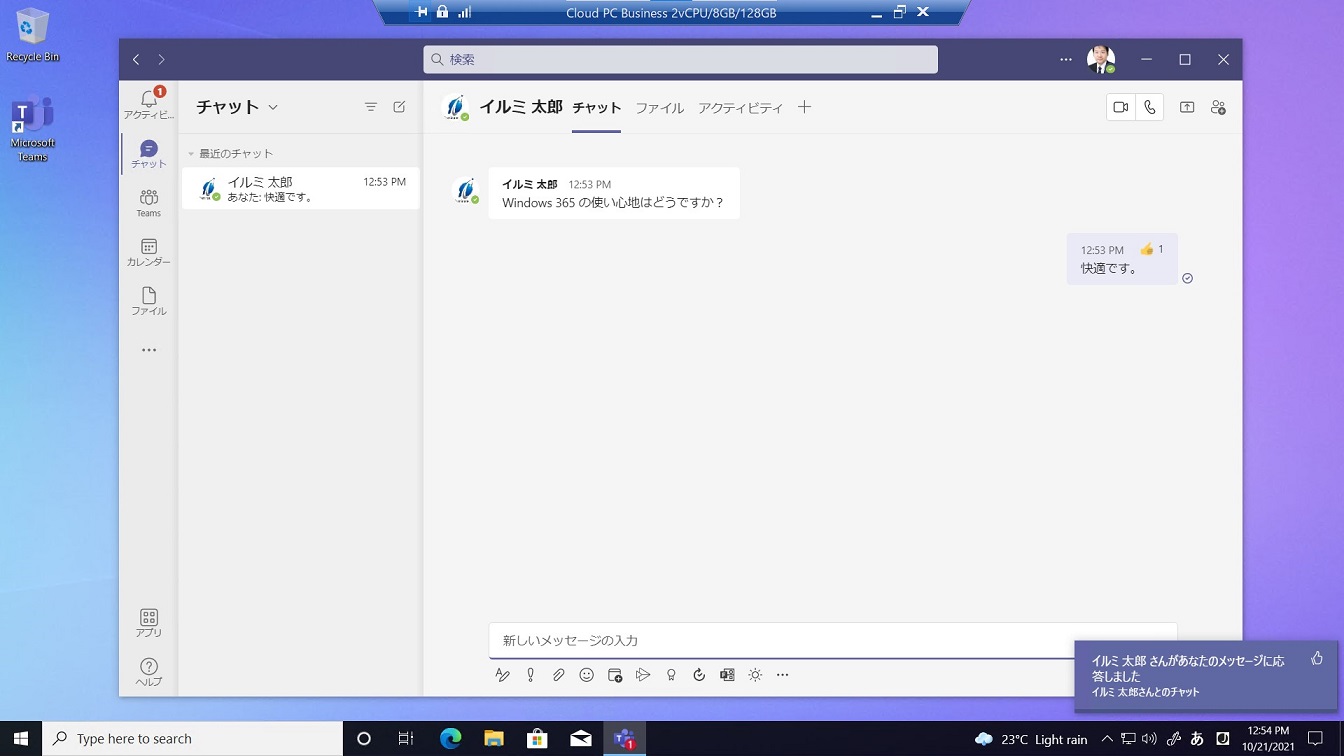Show more apps ellipsis in sidebar
This screenshot has height=756, width=1344.
pos(149,350)
